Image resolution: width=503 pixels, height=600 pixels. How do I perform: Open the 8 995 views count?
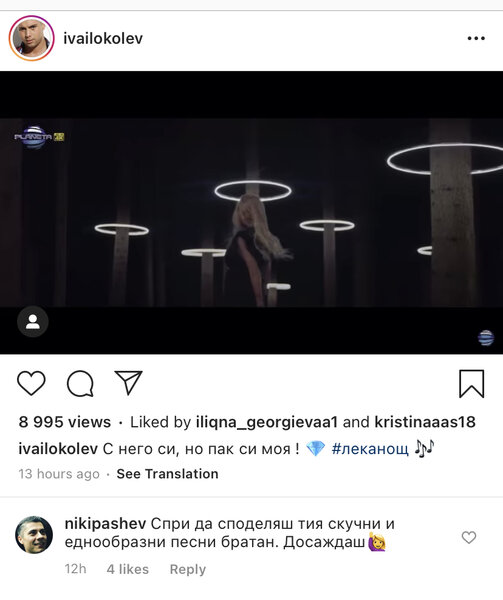(65, 422)
